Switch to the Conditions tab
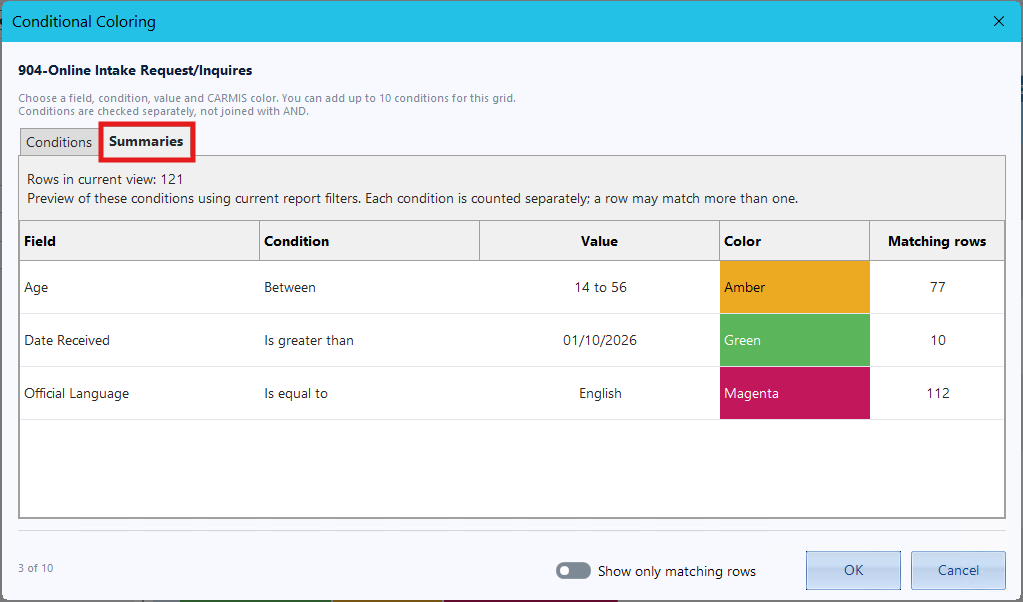 pos(59,142)
